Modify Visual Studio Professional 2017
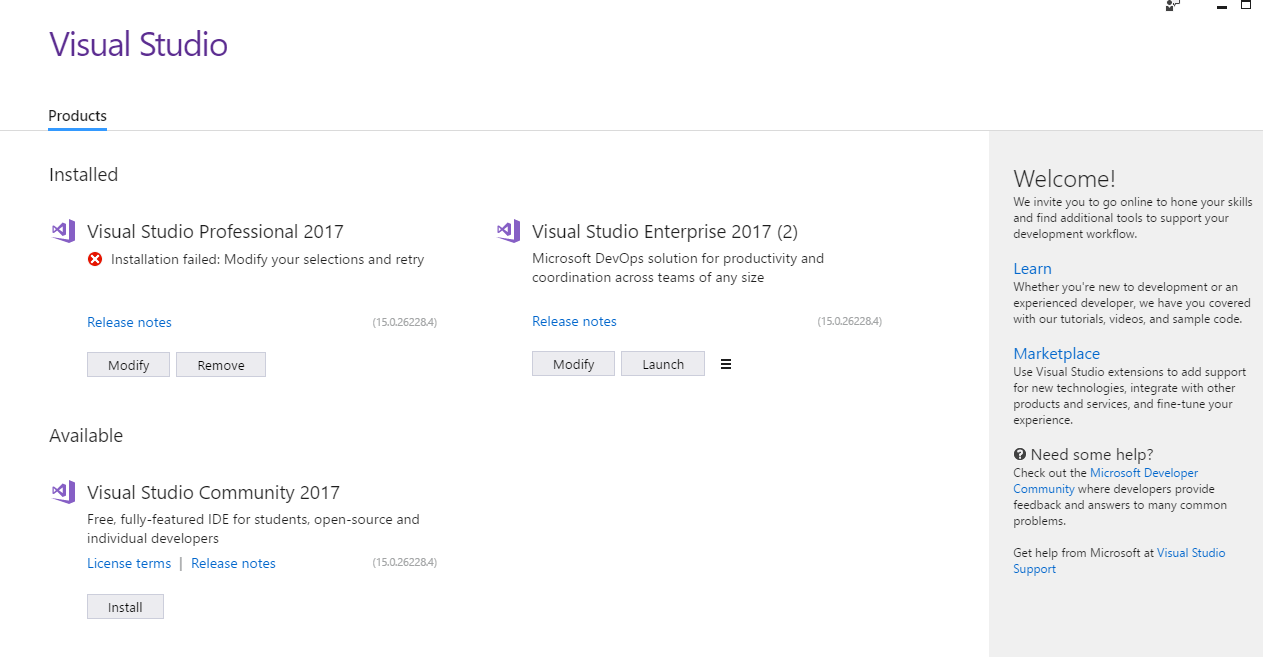The width and height of the screenshot is (1263, 657). pos(128,365)
